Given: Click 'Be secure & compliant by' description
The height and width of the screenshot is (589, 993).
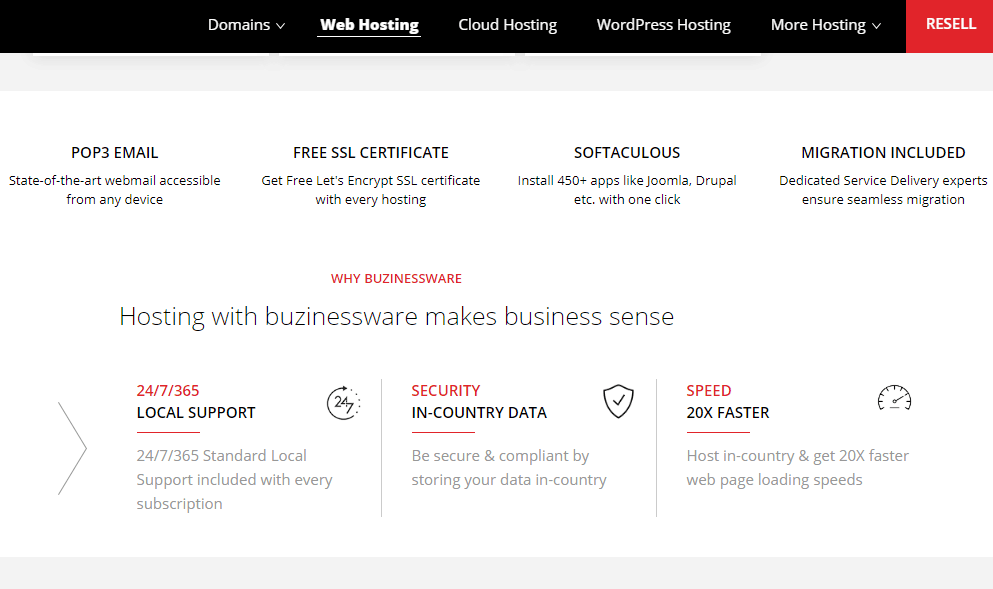Looking at the screenshot, I should click(x=509, y=467).
